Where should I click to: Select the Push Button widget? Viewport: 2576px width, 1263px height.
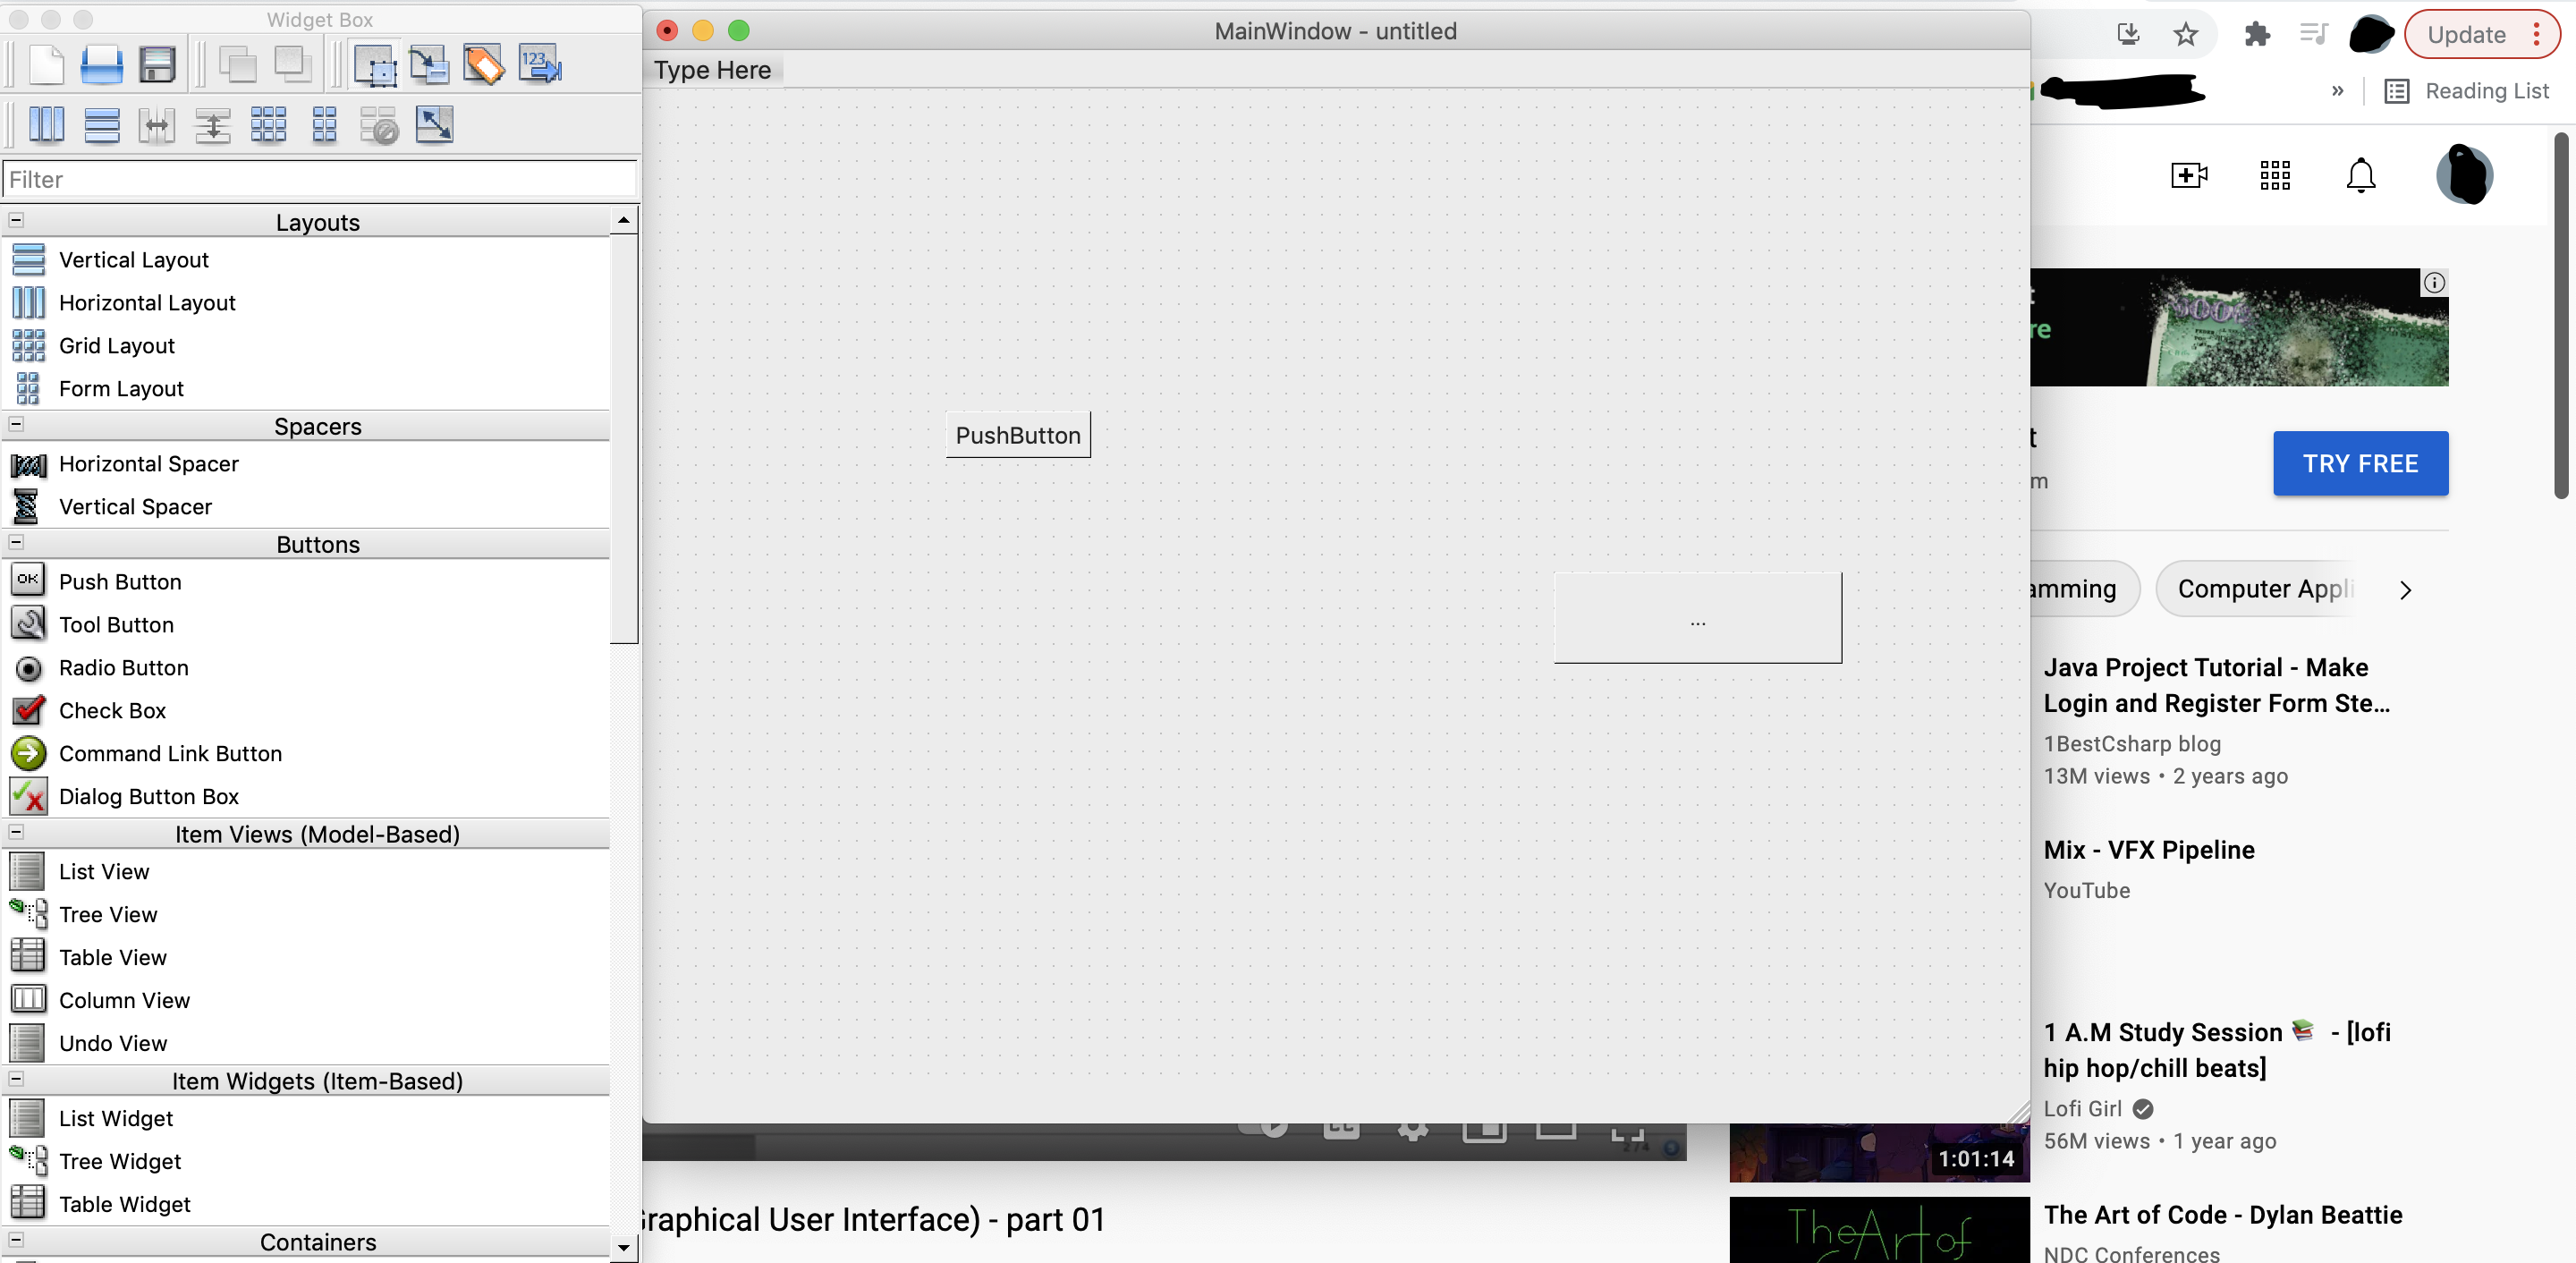pyautogui.click(x=120, y=581)
